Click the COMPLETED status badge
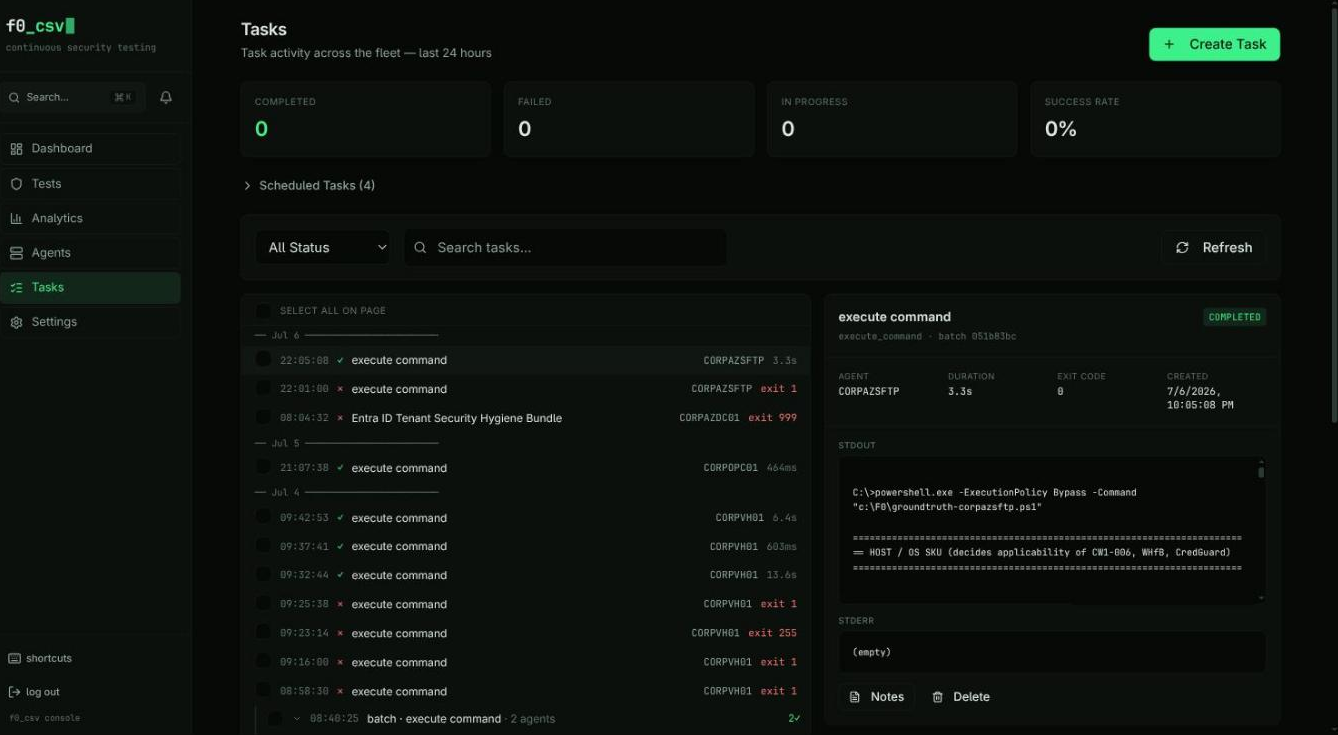Image resolution: width=1338 pixels, height=735 pixels. [1234, 317]
